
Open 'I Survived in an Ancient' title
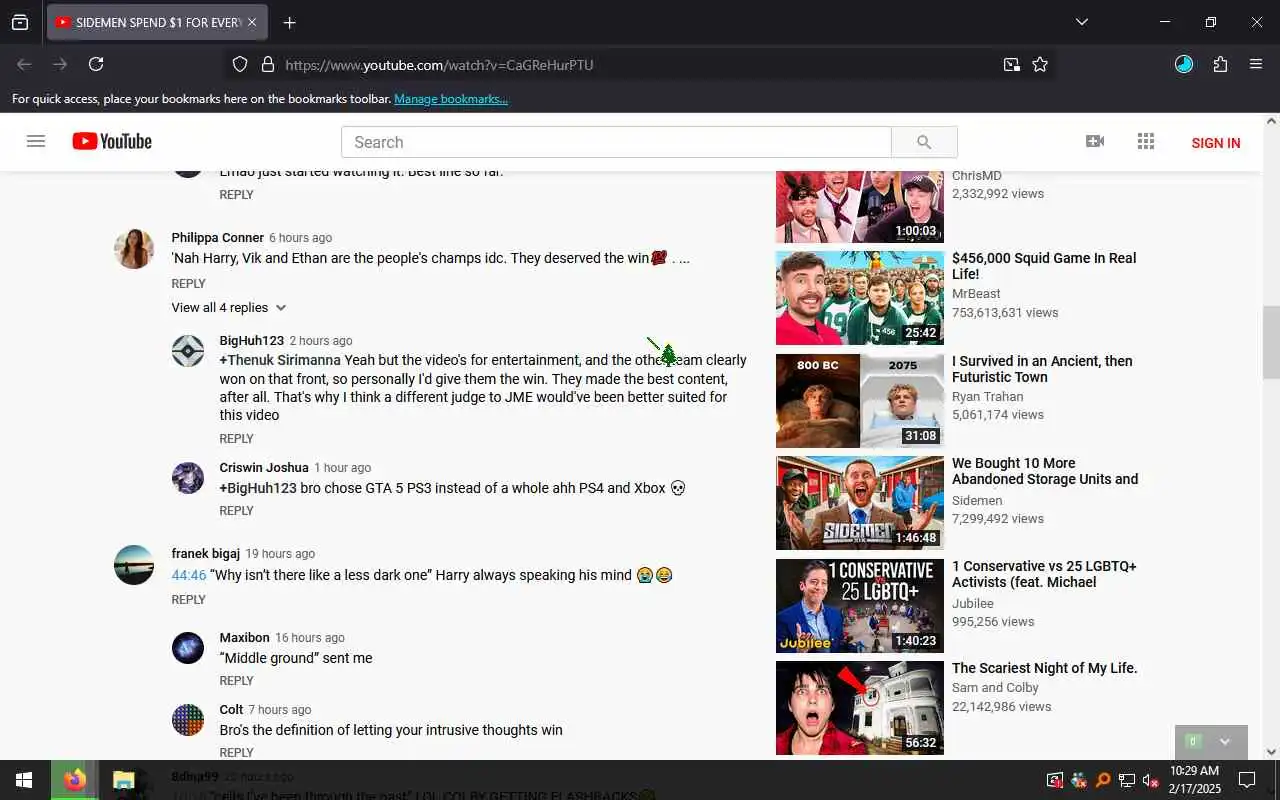(1042, 369)
